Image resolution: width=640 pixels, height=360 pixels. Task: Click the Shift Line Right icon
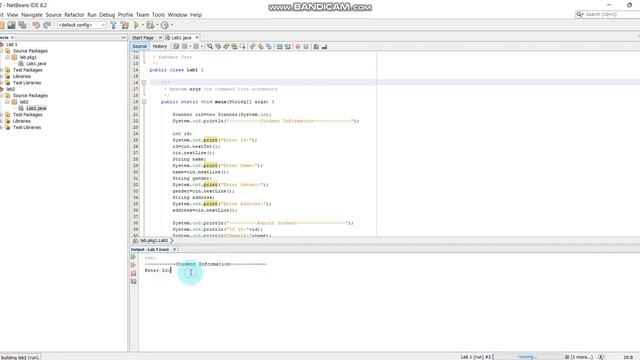pyautogui.click(x=287, y=47)
